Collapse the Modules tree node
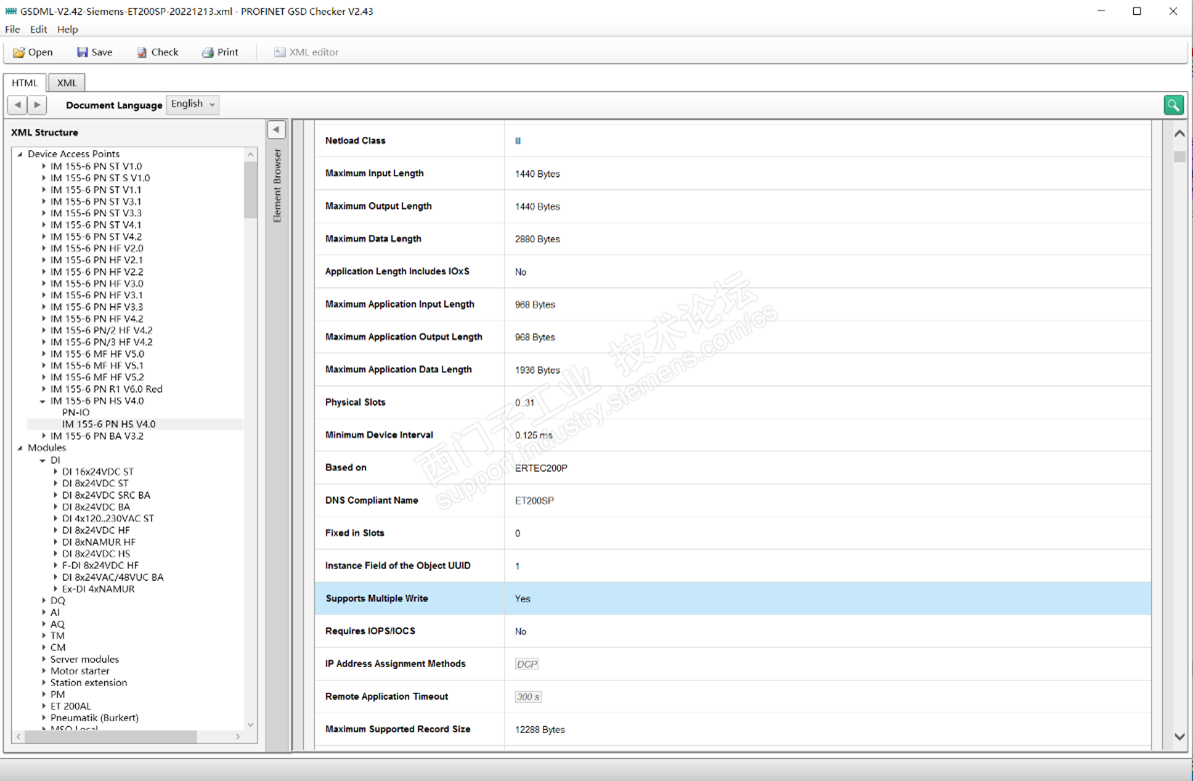 20,448
